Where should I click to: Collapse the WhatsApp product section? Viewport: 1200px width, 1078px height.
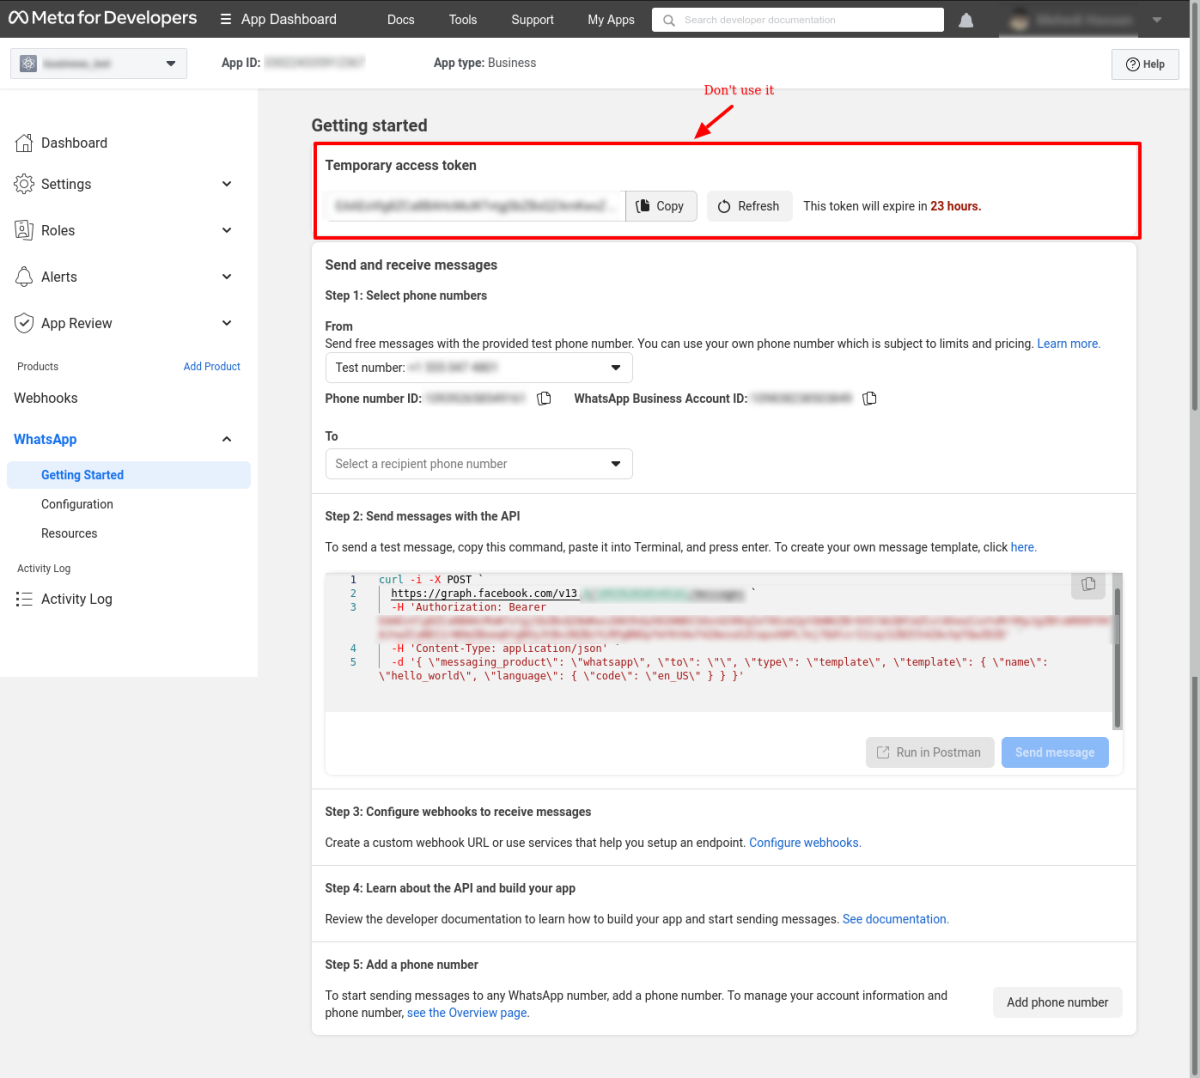point(227,439)
